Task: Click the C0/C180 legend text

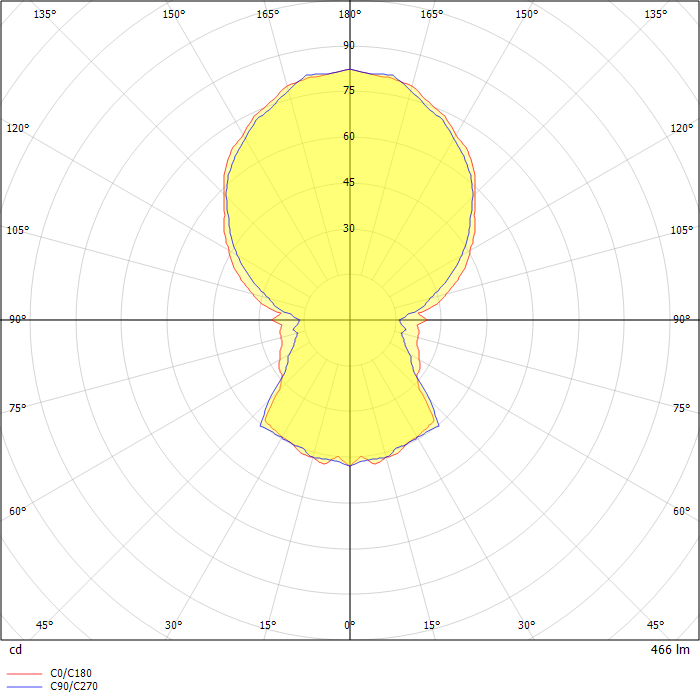Action: pyautogui.click(x=71, y=673)
